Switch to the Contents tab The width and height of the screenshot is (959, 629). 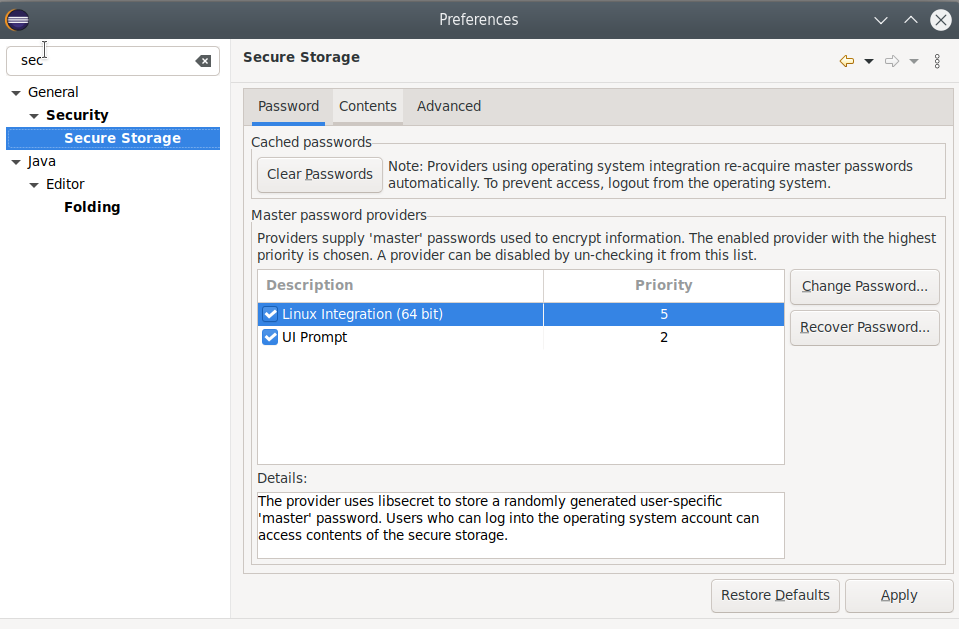click(x=367, y=106)
